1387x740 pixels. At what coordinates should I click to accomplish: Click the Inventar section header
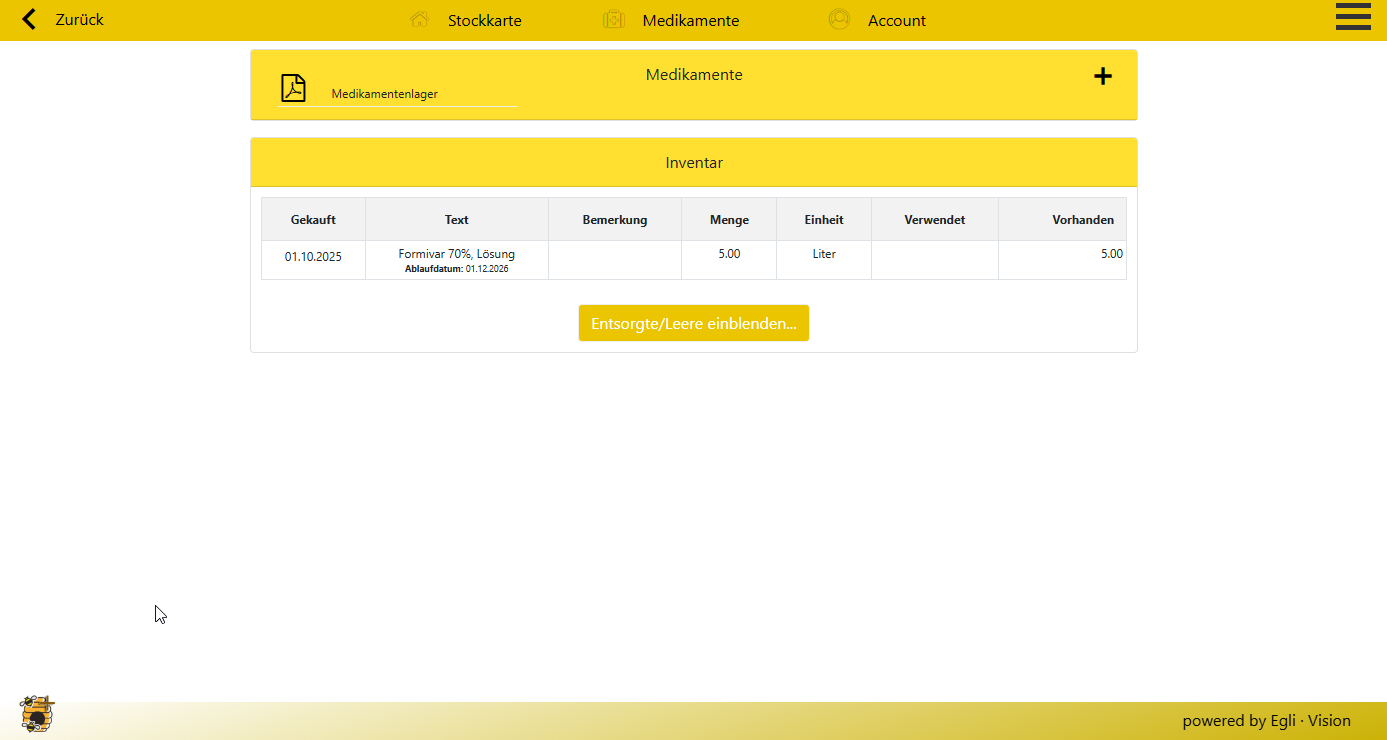tap(693, 162)
